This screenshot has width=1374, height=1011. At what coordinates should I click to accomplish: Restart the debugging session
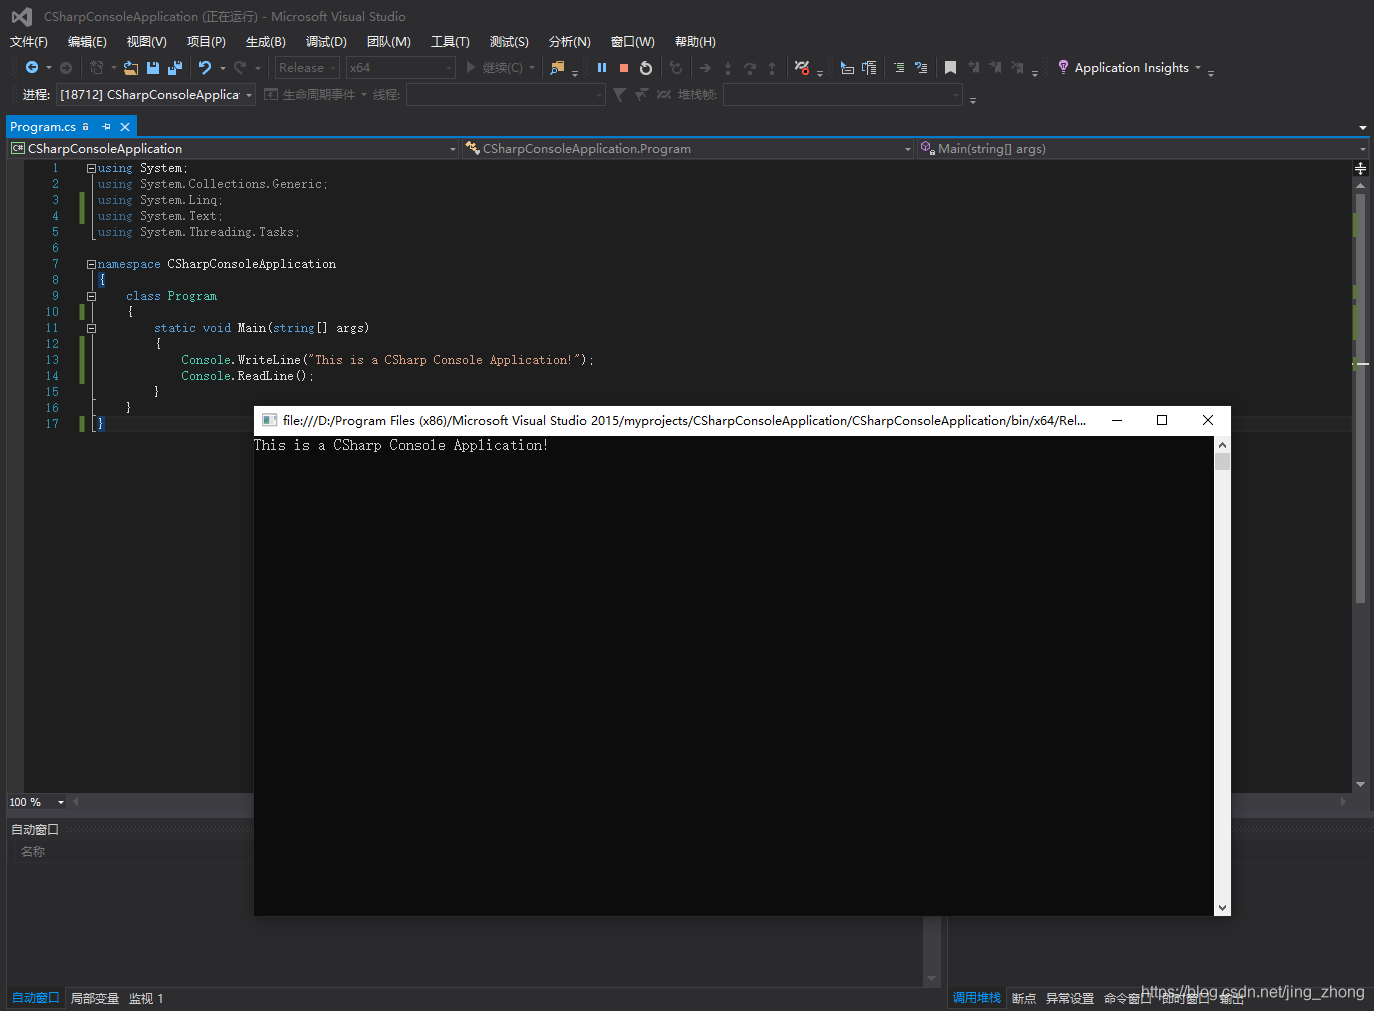coord(646,68)
